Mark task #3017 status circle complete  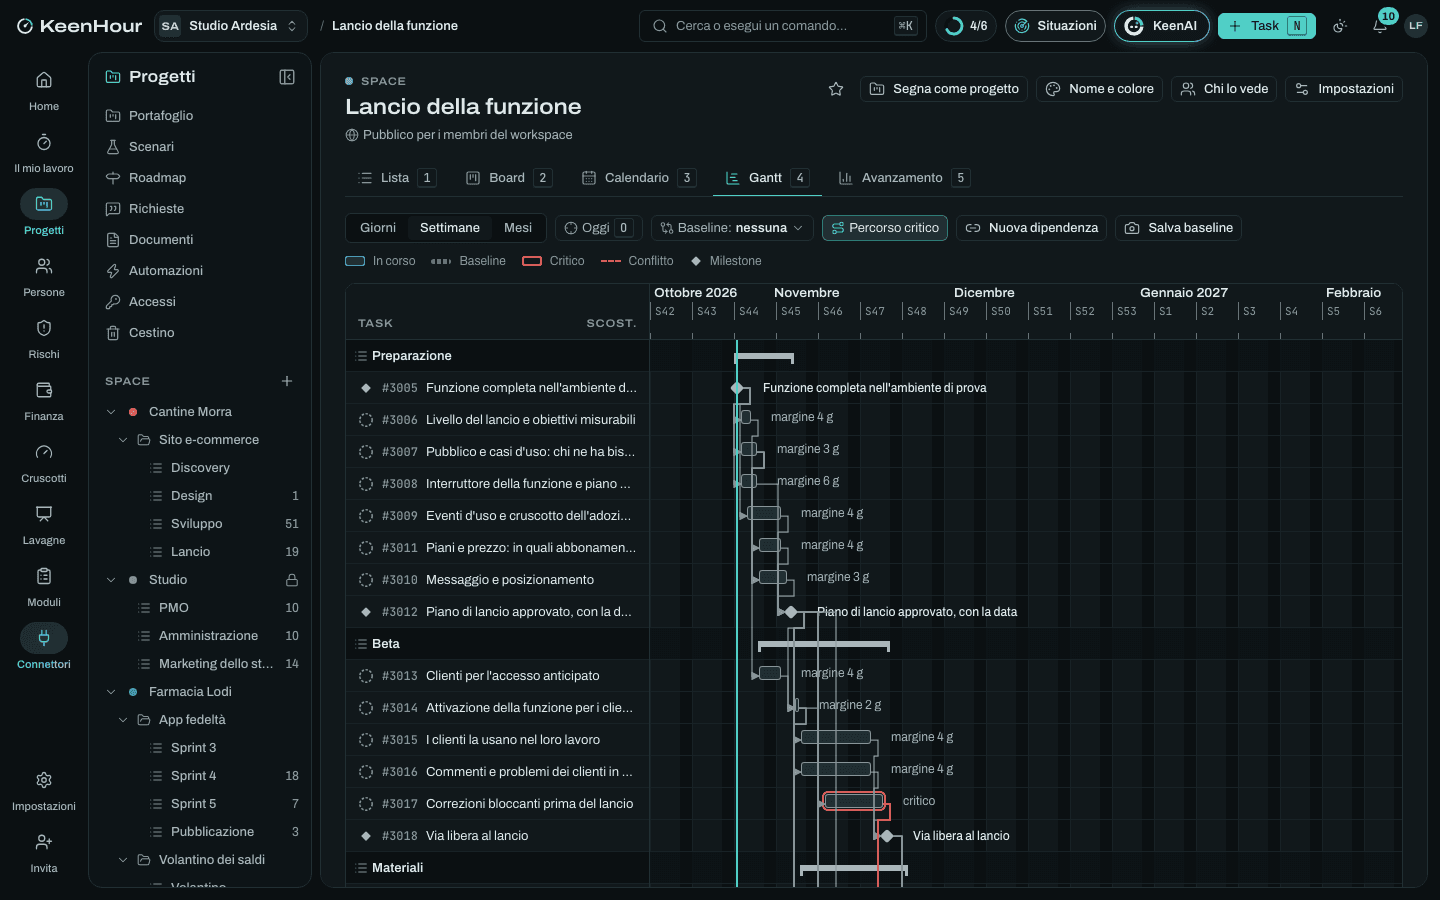366,804
